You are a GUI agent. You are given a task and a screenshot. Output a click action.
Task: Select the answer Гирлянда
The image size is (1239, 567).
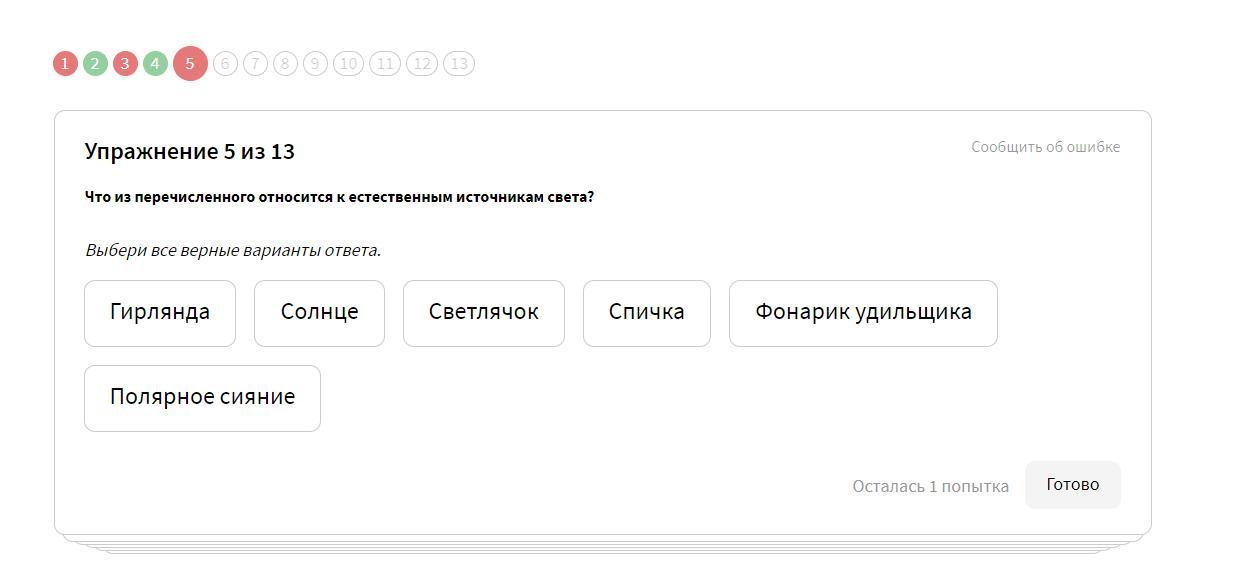click(160, 313)
